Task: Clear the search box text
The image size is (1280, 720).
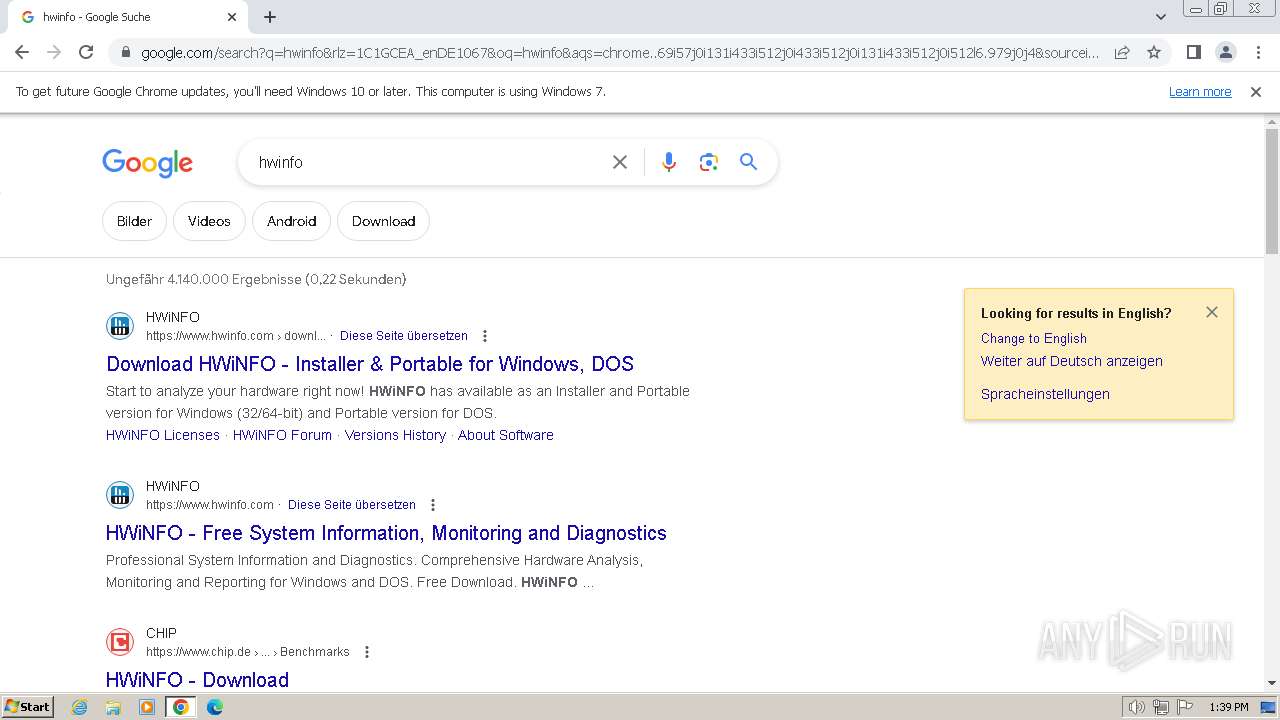Action: [x=620, y=162]
